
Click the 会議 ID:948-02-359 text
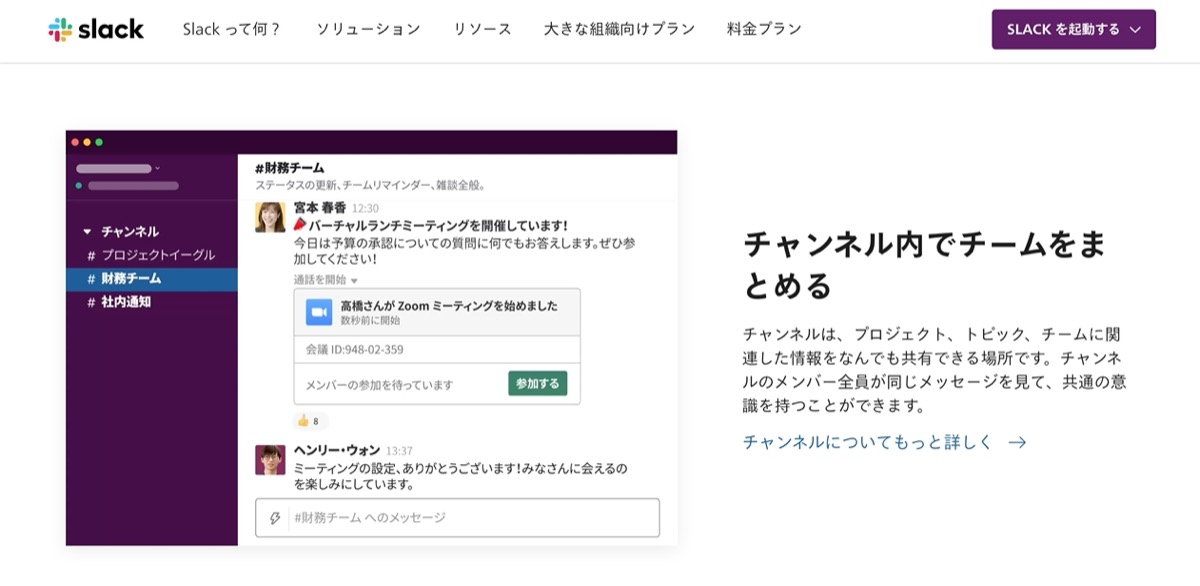click(x=357, y=350)
